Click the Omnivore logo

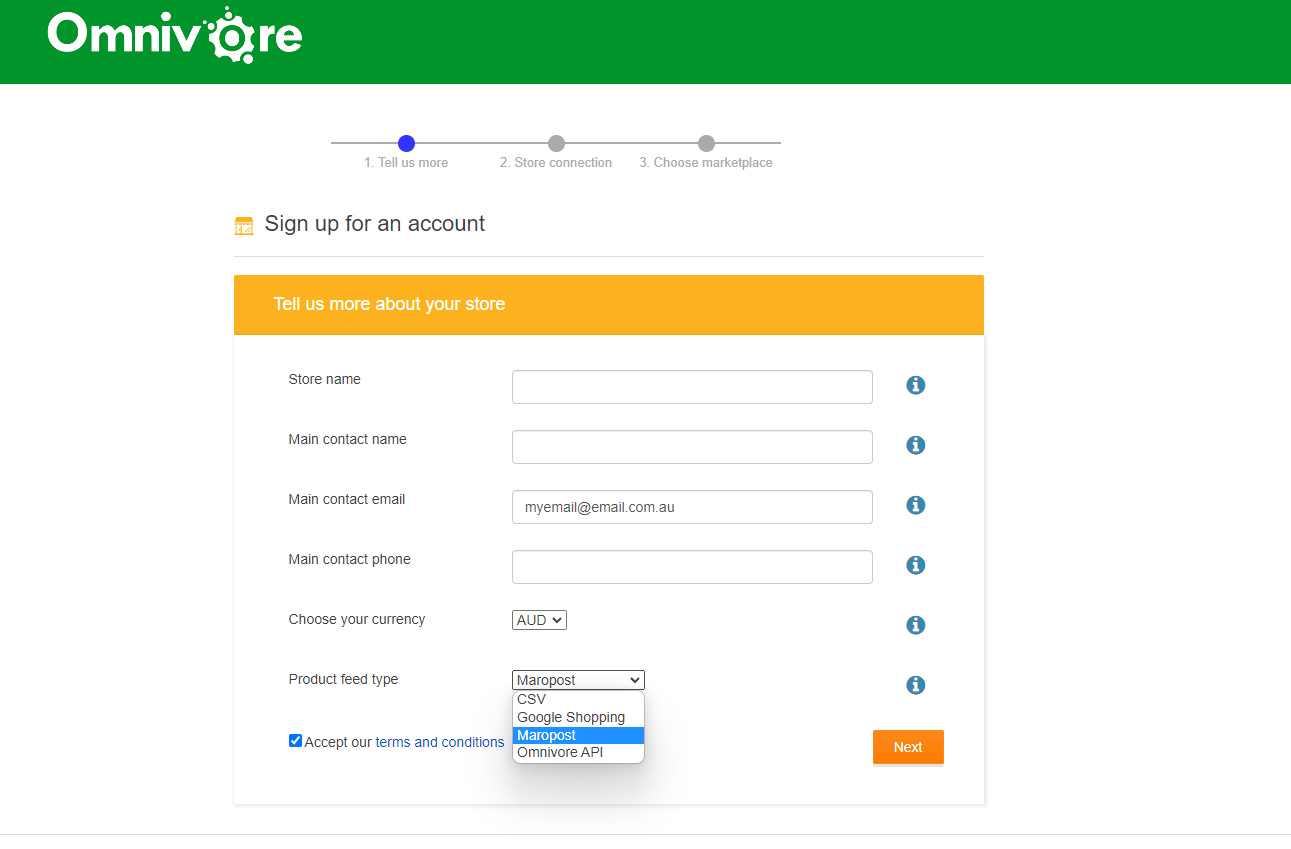click(174, 35)
